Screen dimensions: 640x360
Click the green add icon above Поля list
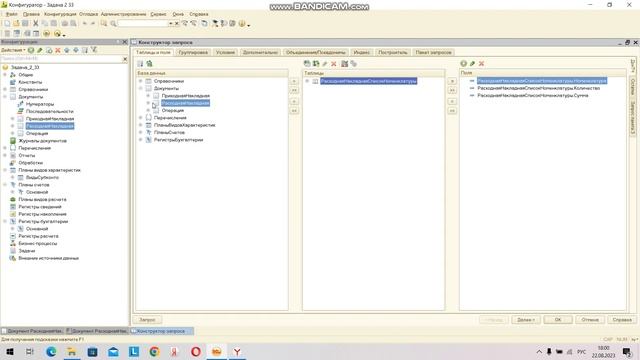(x=463, y=64)
